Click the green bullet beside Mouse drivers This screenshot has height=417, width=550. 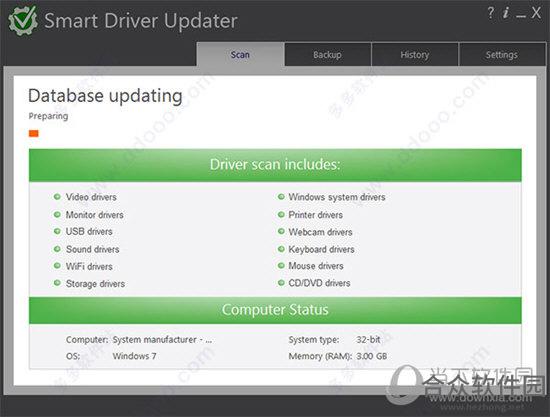point(281,265)
